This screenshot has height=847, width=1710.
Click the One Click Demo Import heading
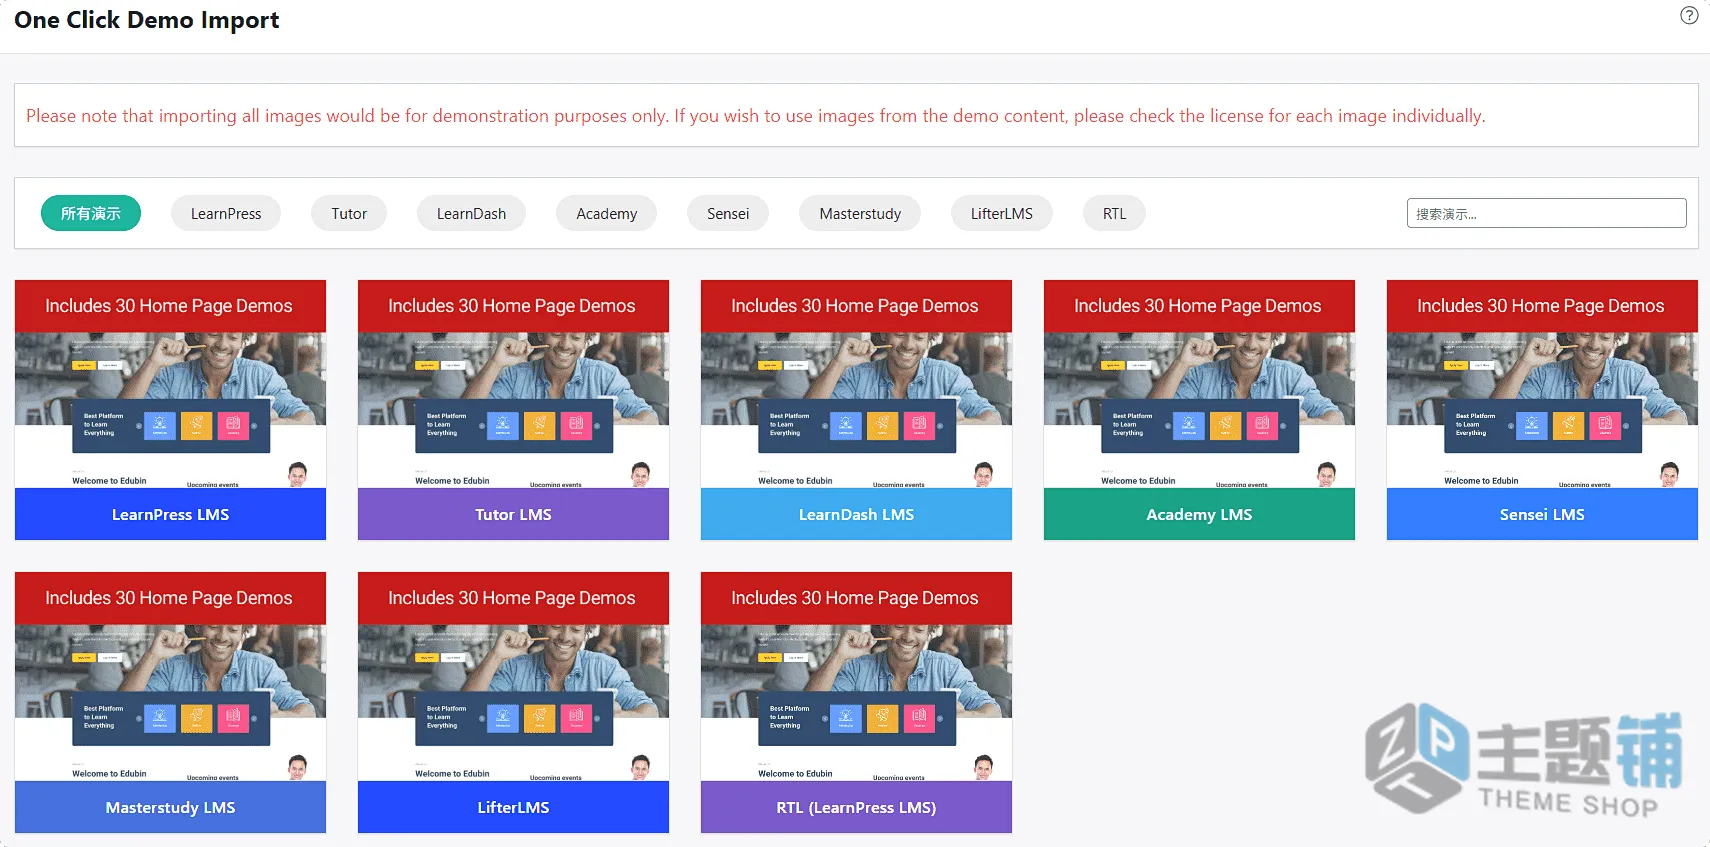(147, 20)
